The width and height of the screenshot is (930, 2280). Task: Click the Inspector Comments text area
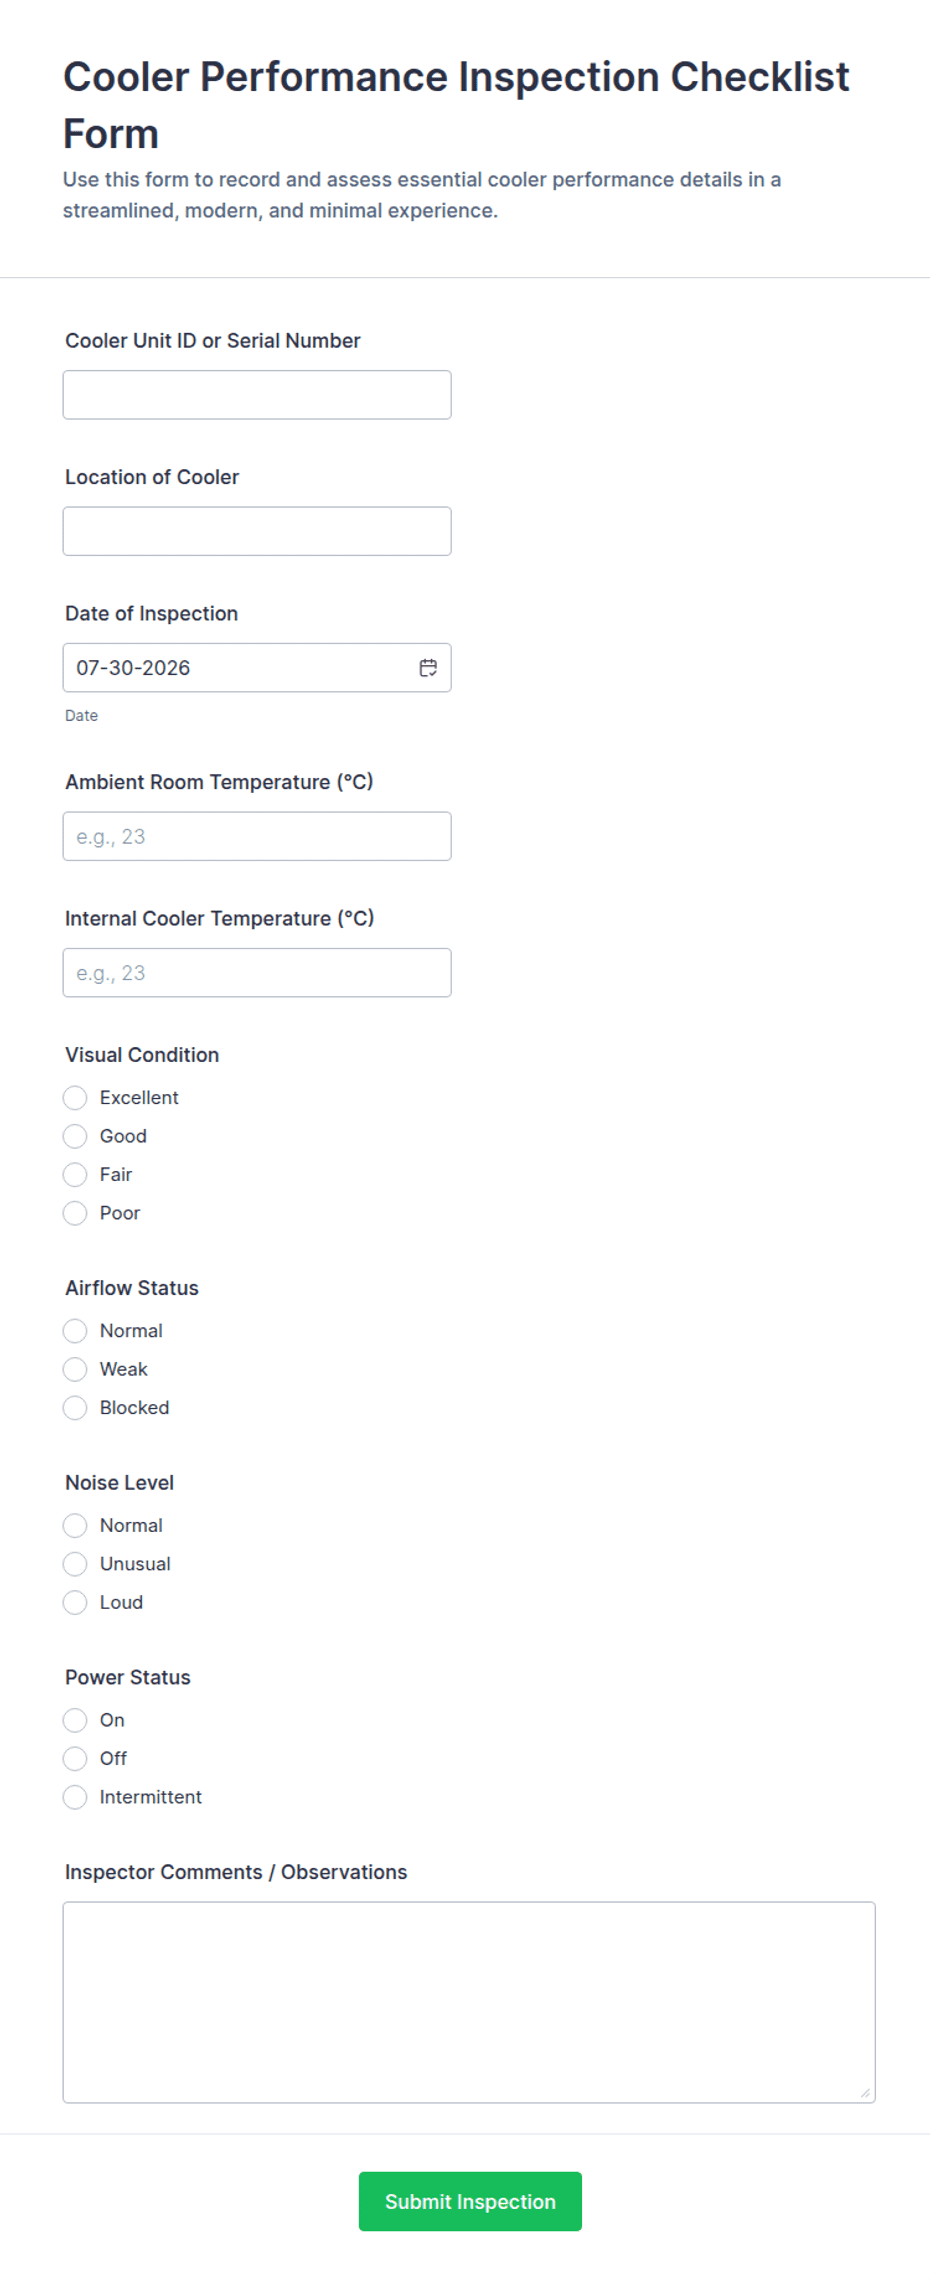[469, 2002]
